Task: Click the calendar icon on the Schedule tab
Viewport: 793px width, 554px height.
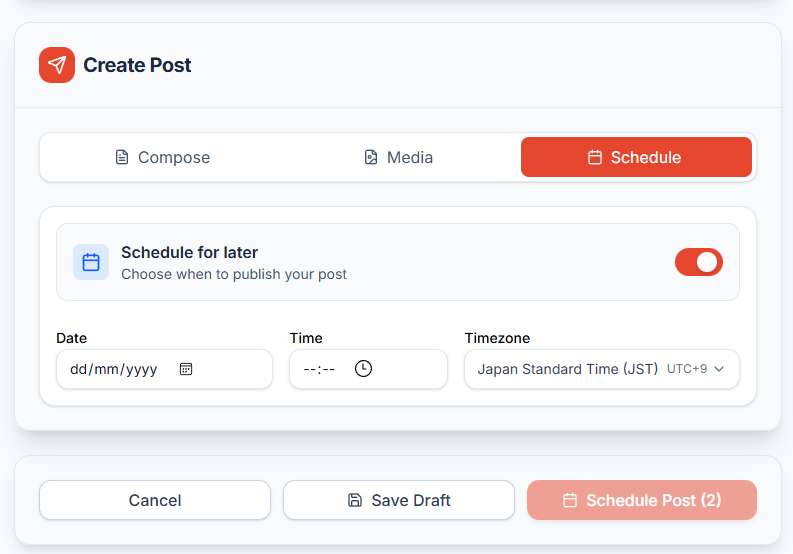Action: pos(595,157)
